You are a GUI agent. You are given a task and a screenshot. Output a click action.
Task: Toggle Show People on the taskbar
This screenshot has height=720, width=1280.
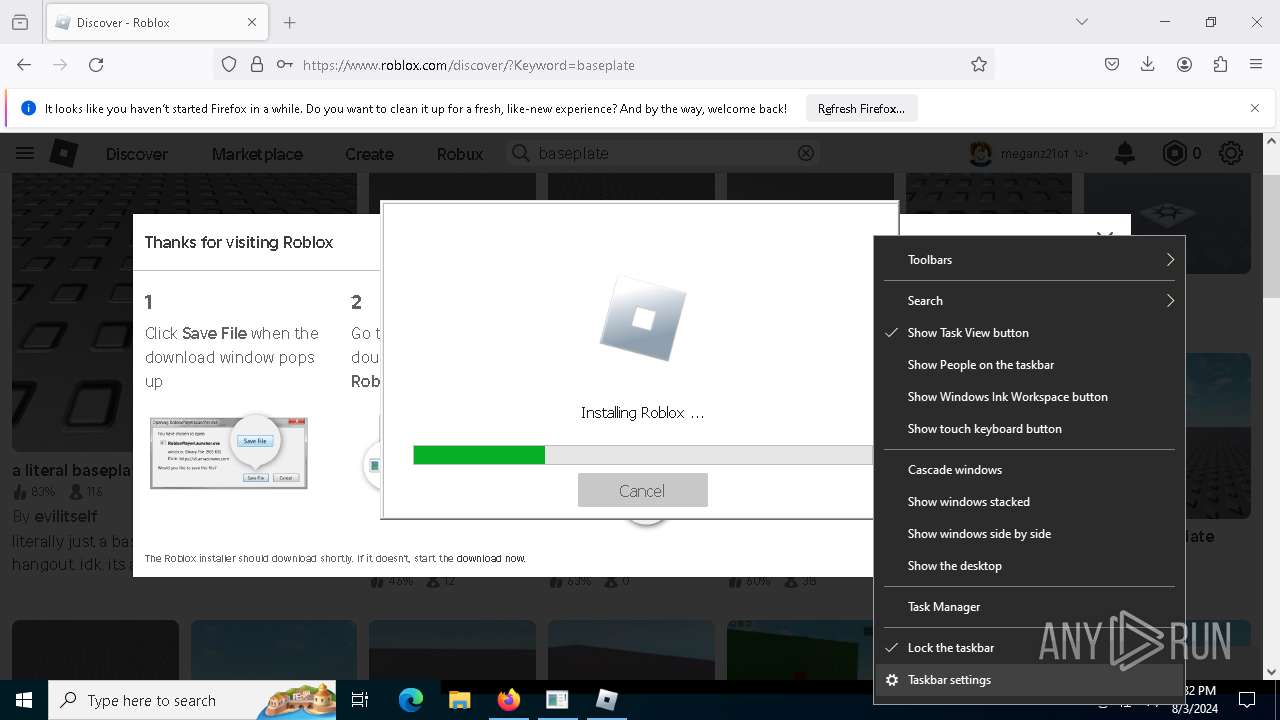(1029, 365)
